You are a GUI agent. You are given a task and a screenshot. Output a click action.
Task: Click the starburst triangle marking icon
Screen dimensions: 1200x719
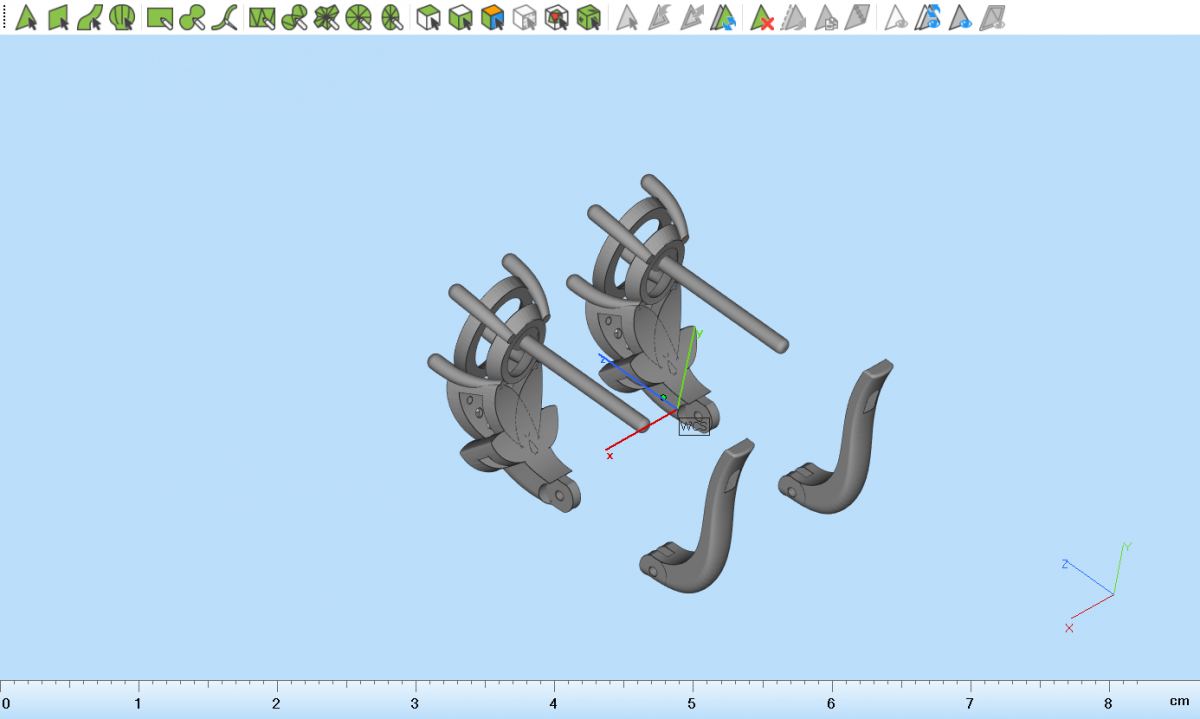coord(326,17)
